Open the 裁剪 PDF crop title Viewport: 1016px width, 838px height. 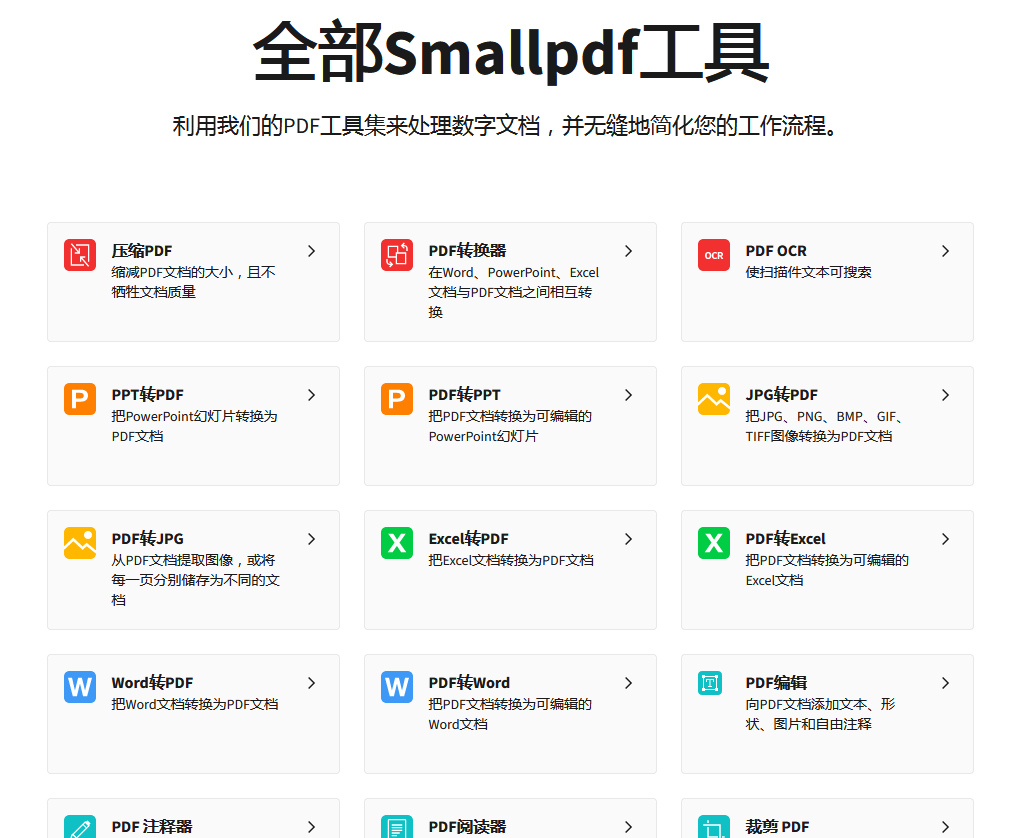coord(777,827)
